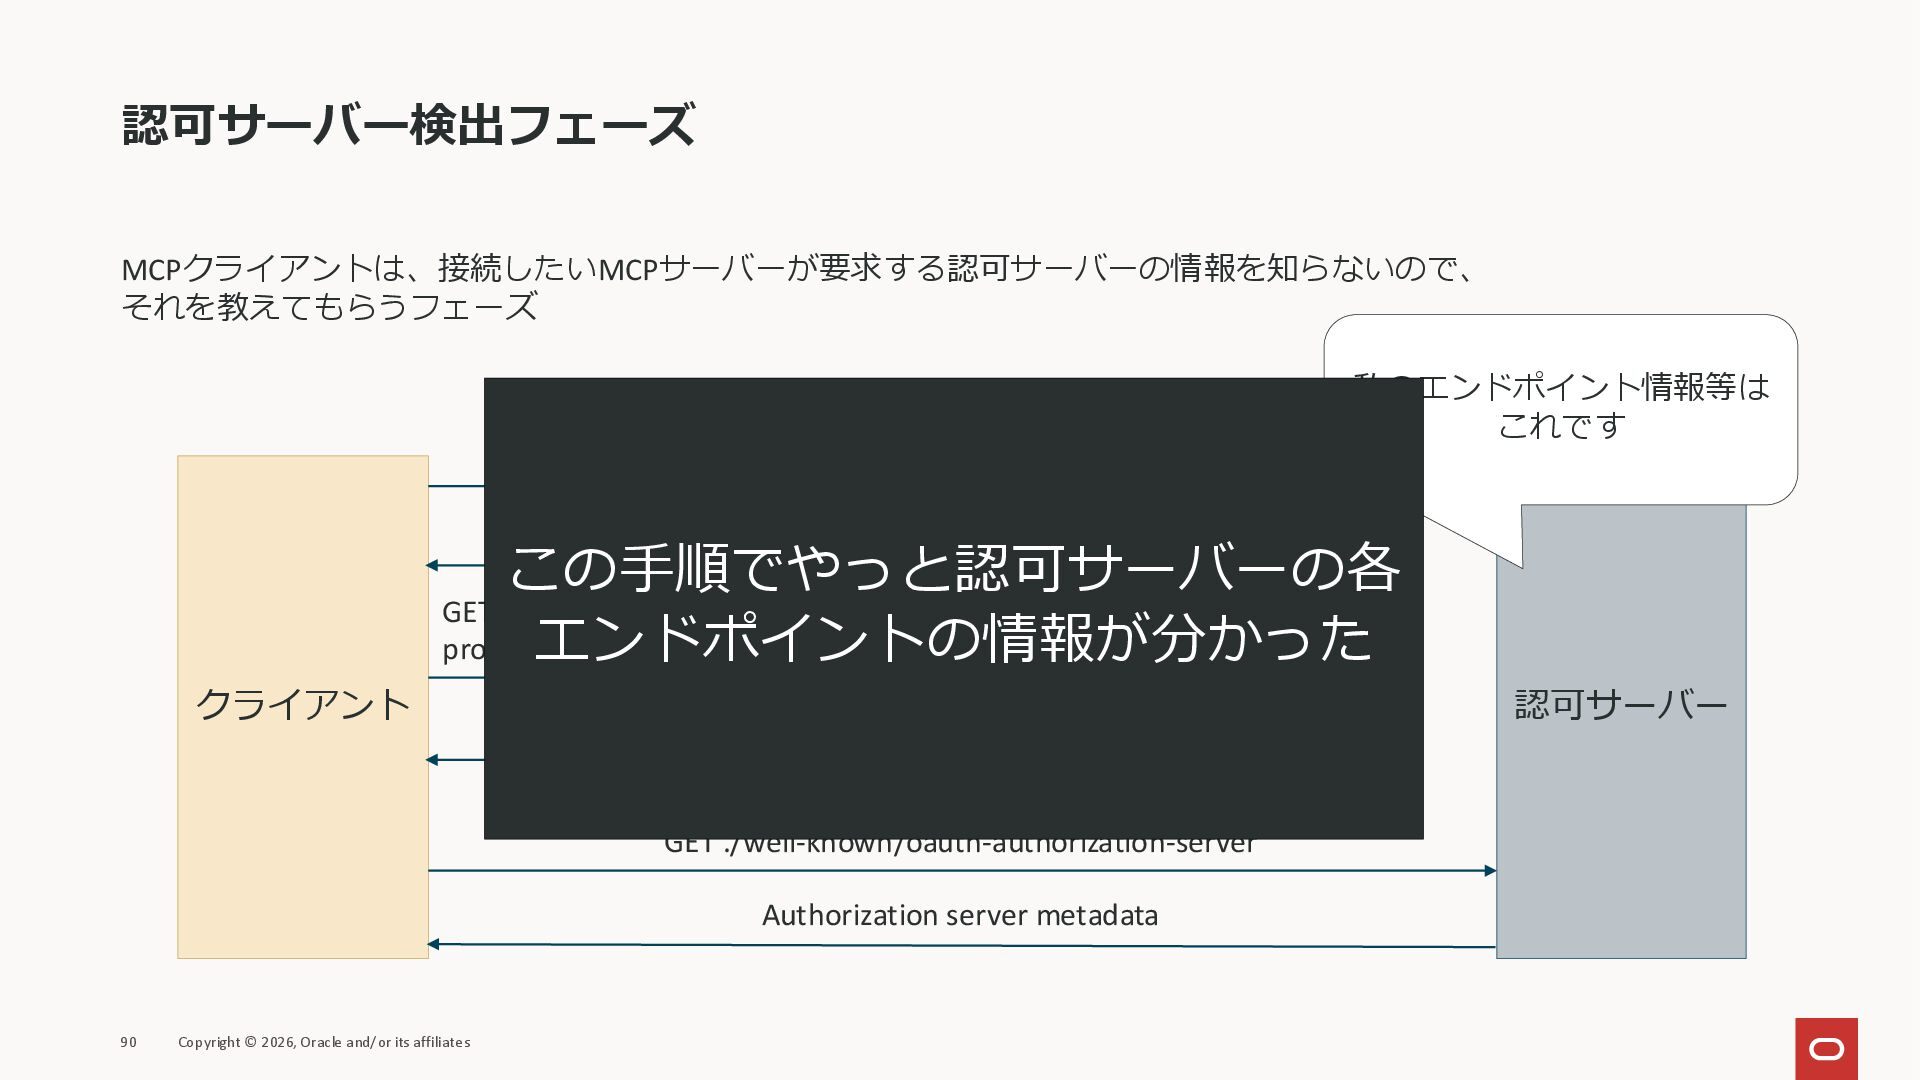The height and width of the screenshot is (1080, 1920).
Task: Click the red Oracle logo icon
Action: 1826,1048
